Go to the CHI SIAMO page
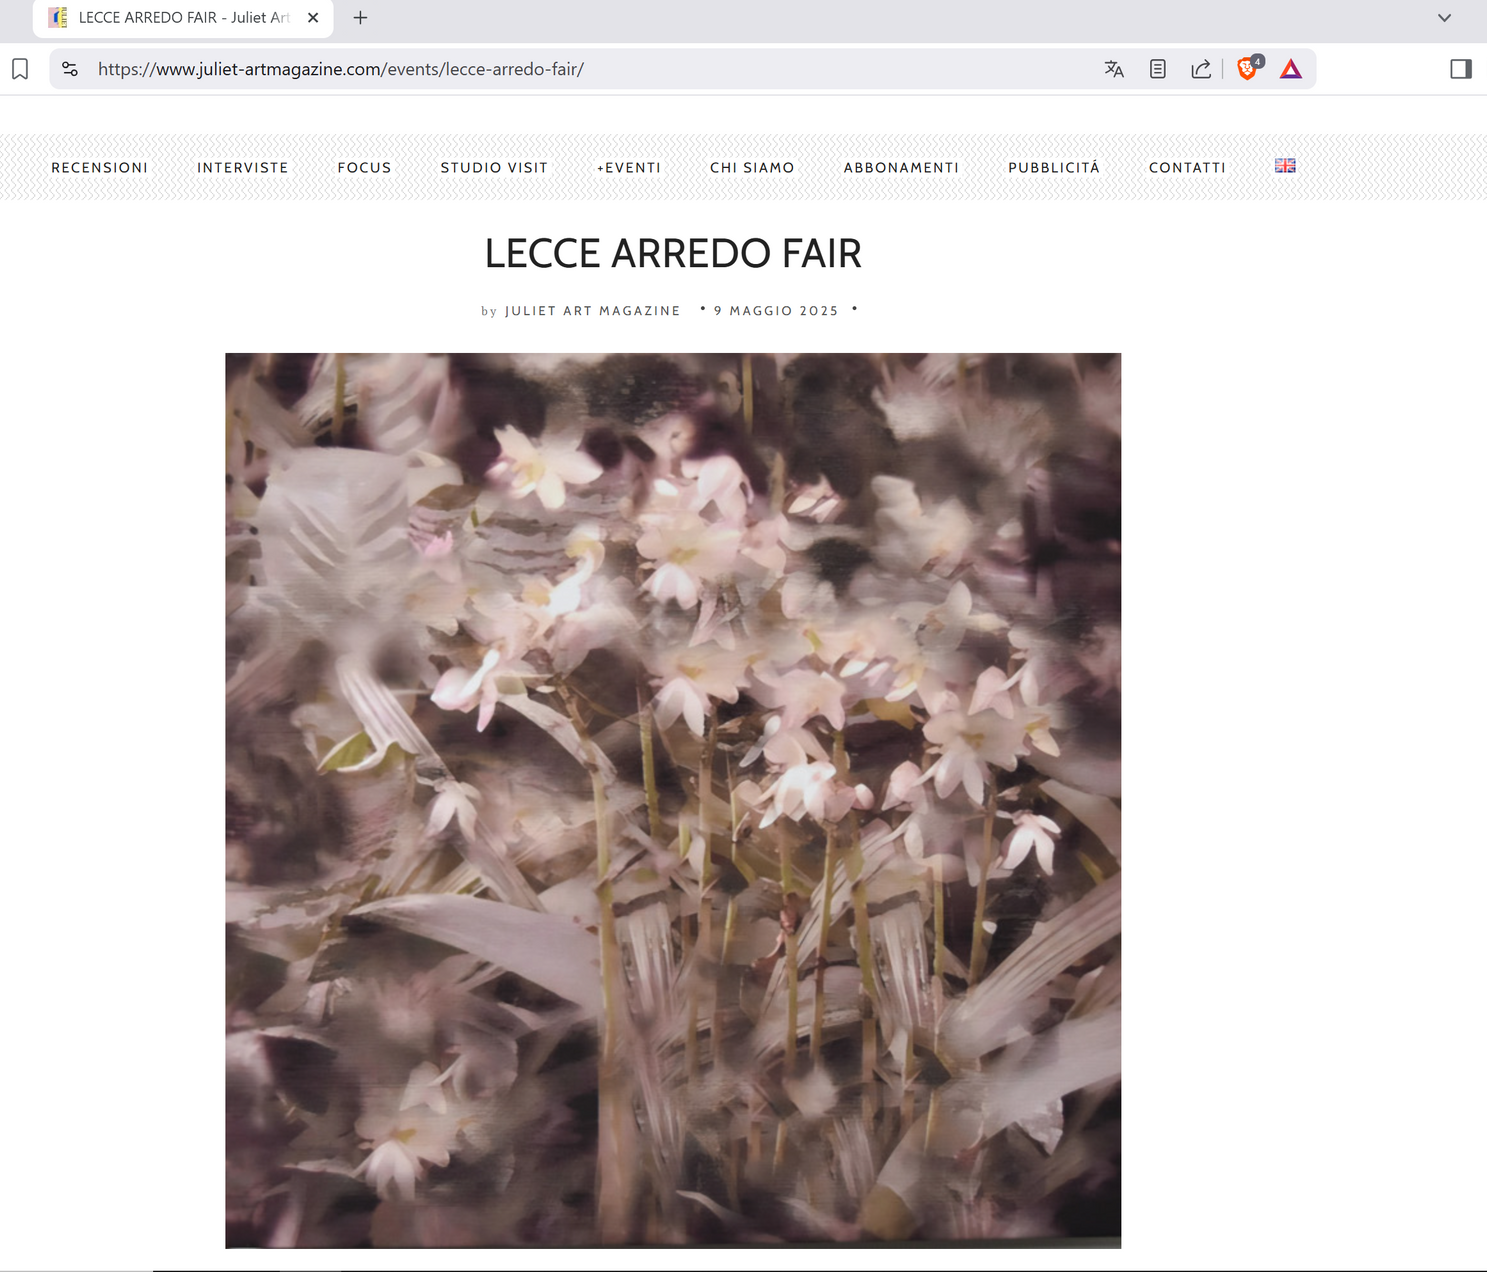The image size is (1487, 1272). click(752, 168)
